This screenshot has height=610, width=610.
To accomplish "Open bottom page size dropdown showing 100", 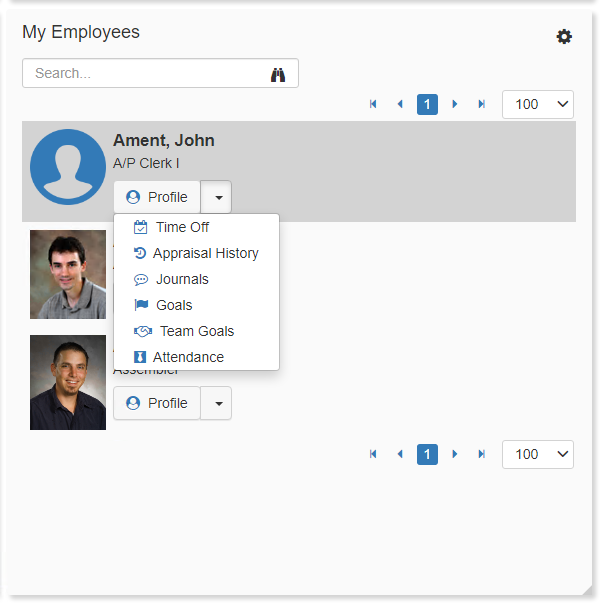I will [538, 454].
